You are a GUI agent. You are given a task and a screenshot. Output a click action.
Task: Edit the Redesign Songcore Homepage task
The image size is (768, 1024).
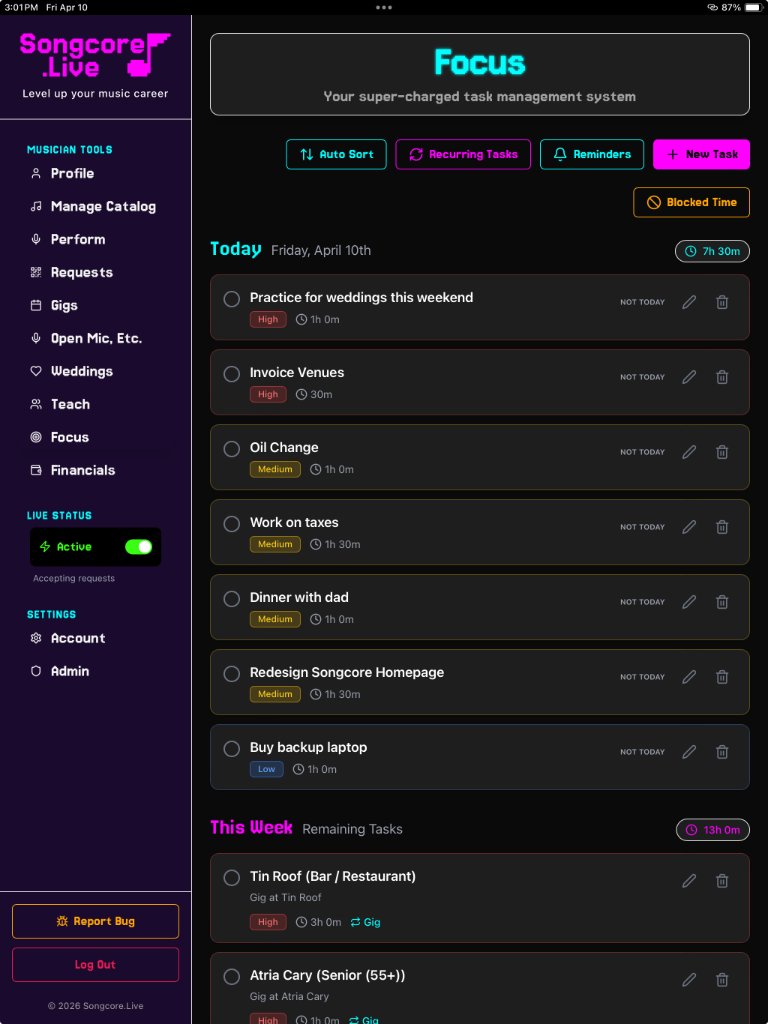coord(689,677)
